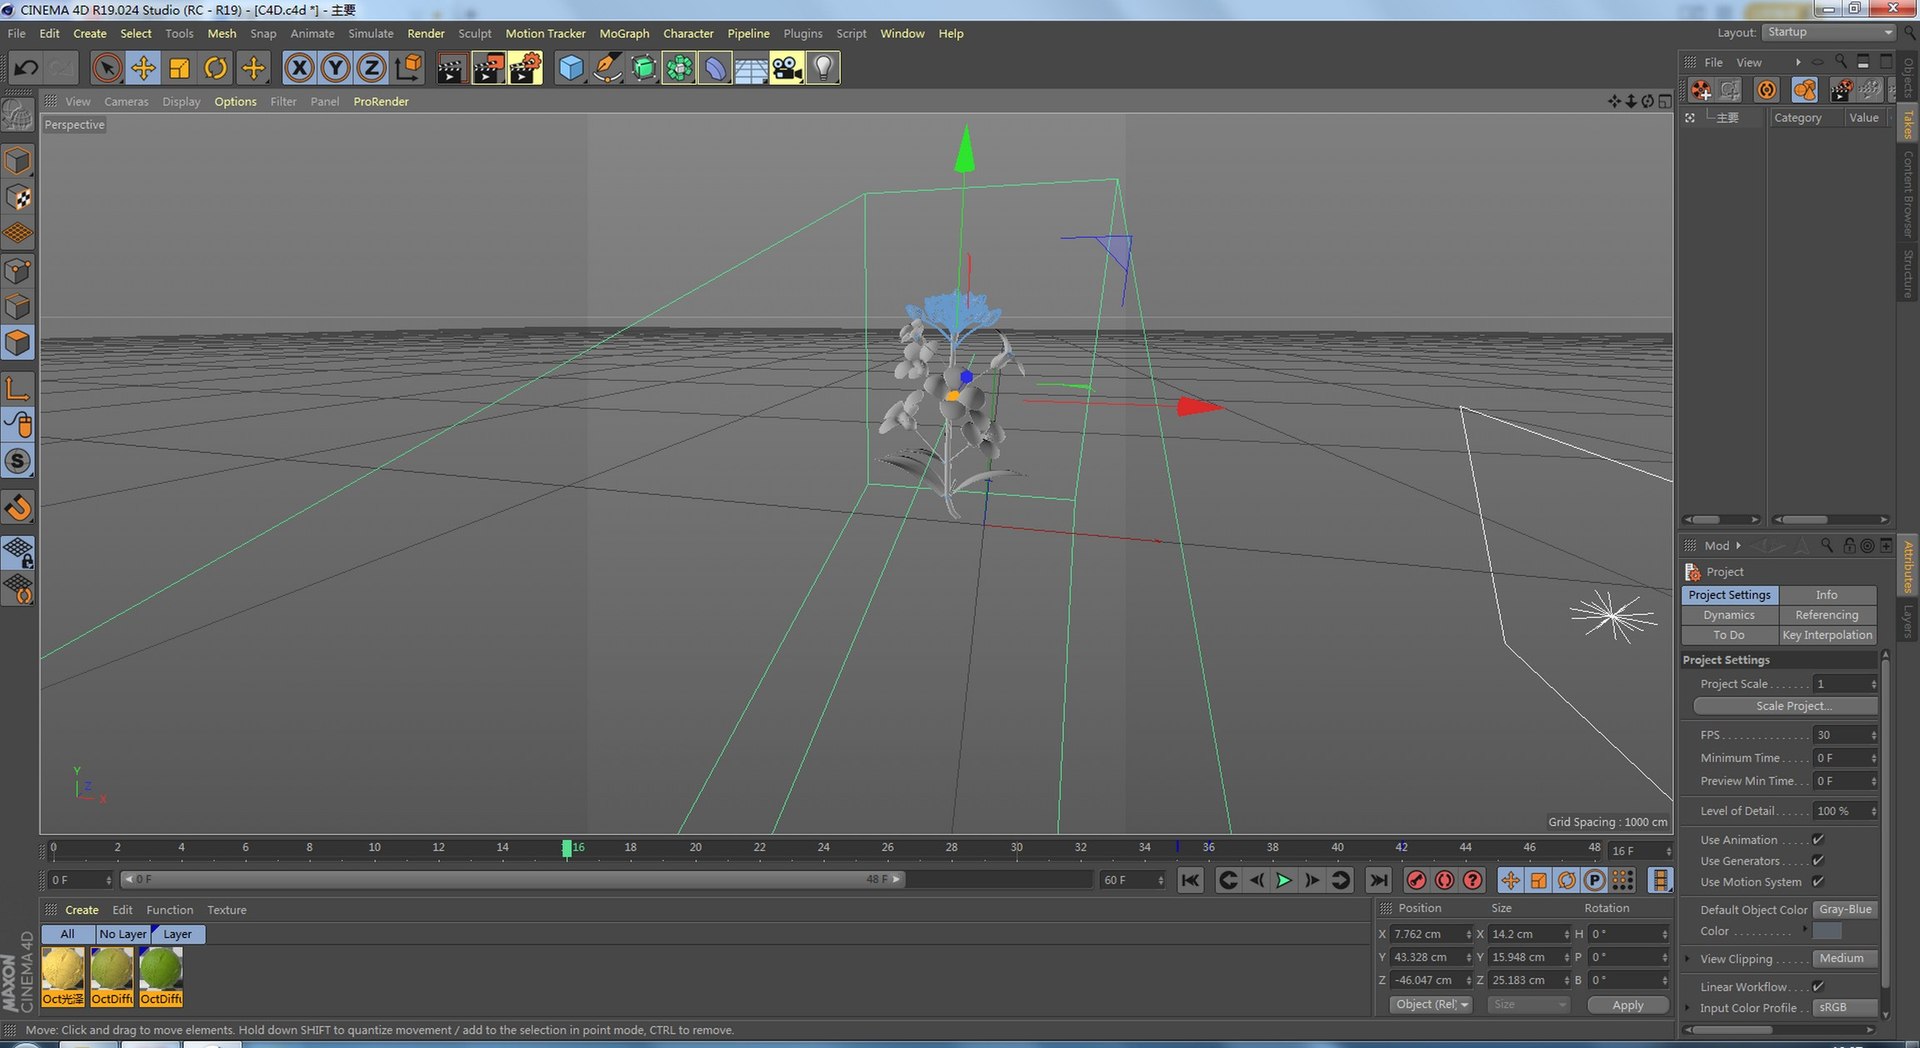This screenshot has height=1048, width=1920.
Task: Click the default Color swatch
Action: pos(1827,931)
